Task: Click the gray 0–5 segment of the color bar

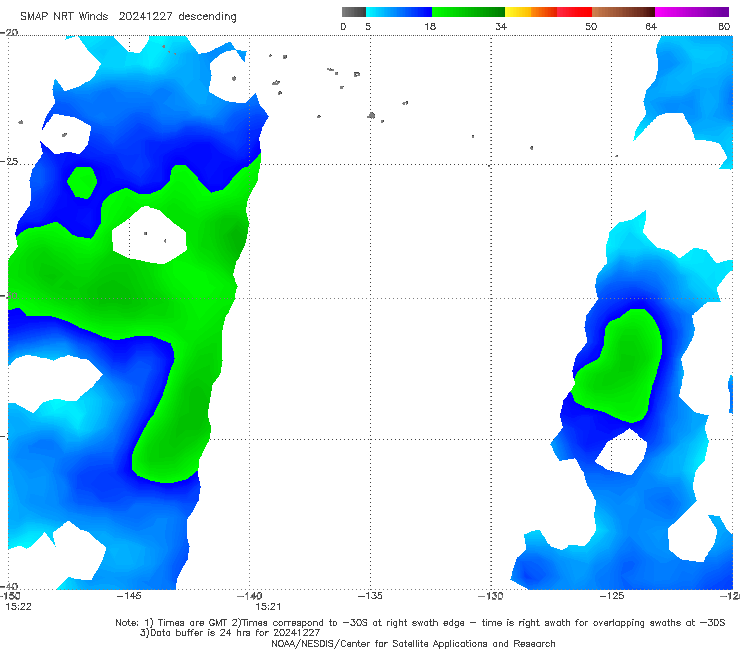Action: pos(353,12)
